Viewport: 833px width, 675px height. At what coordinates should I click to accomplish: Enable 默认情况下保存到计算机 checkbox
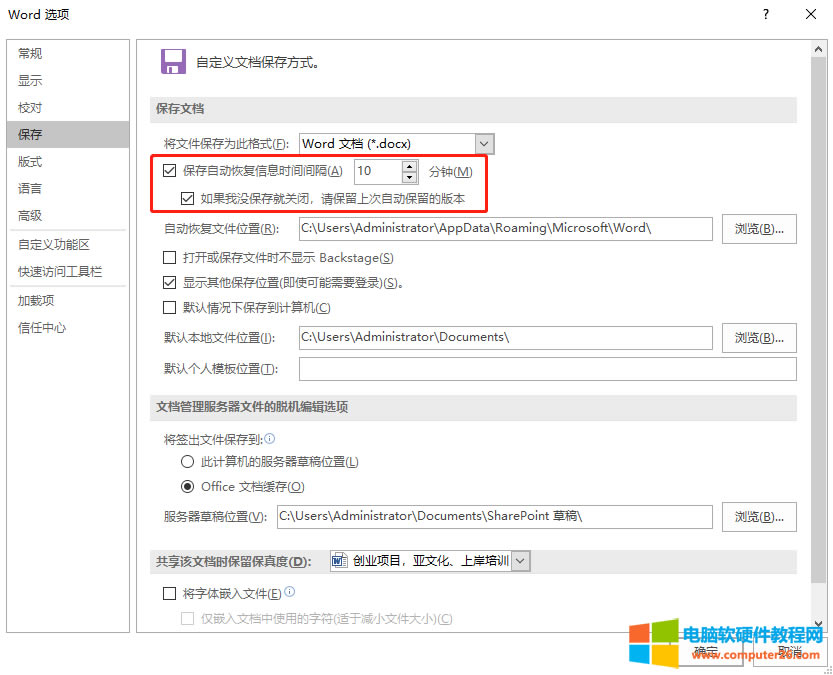169,307
